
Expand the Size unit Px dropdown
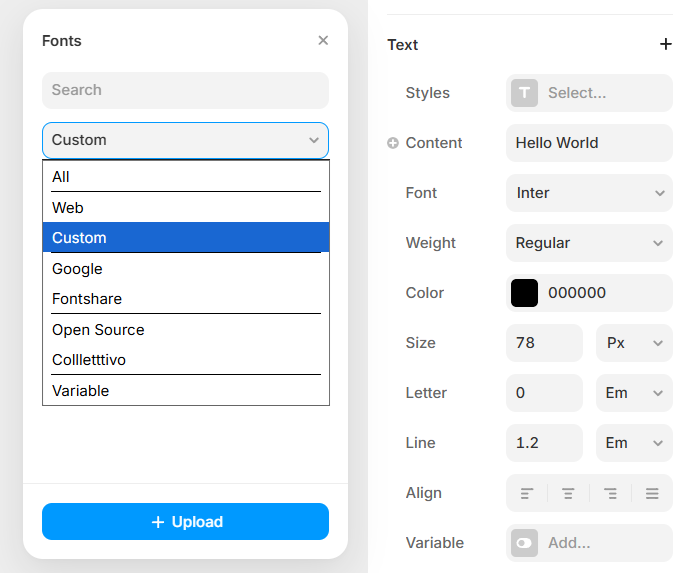click(x=634, y=343)
